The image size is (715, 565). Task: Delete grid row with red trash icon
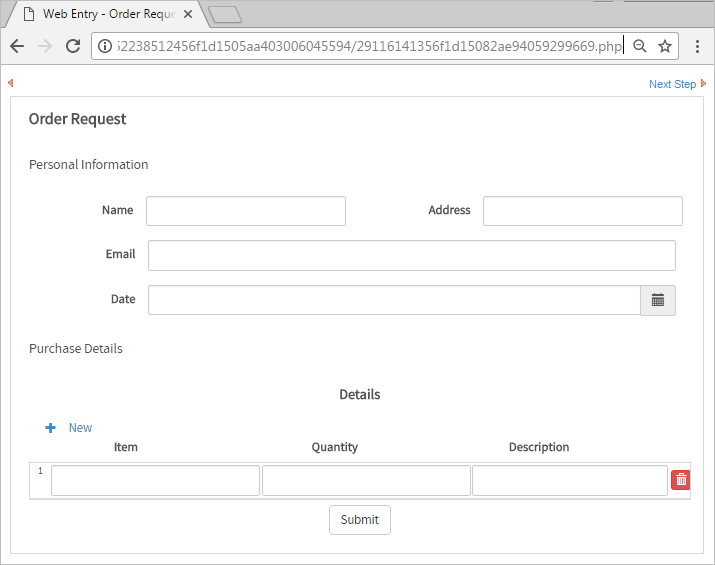pyautogui.click(x=681, y=480)
